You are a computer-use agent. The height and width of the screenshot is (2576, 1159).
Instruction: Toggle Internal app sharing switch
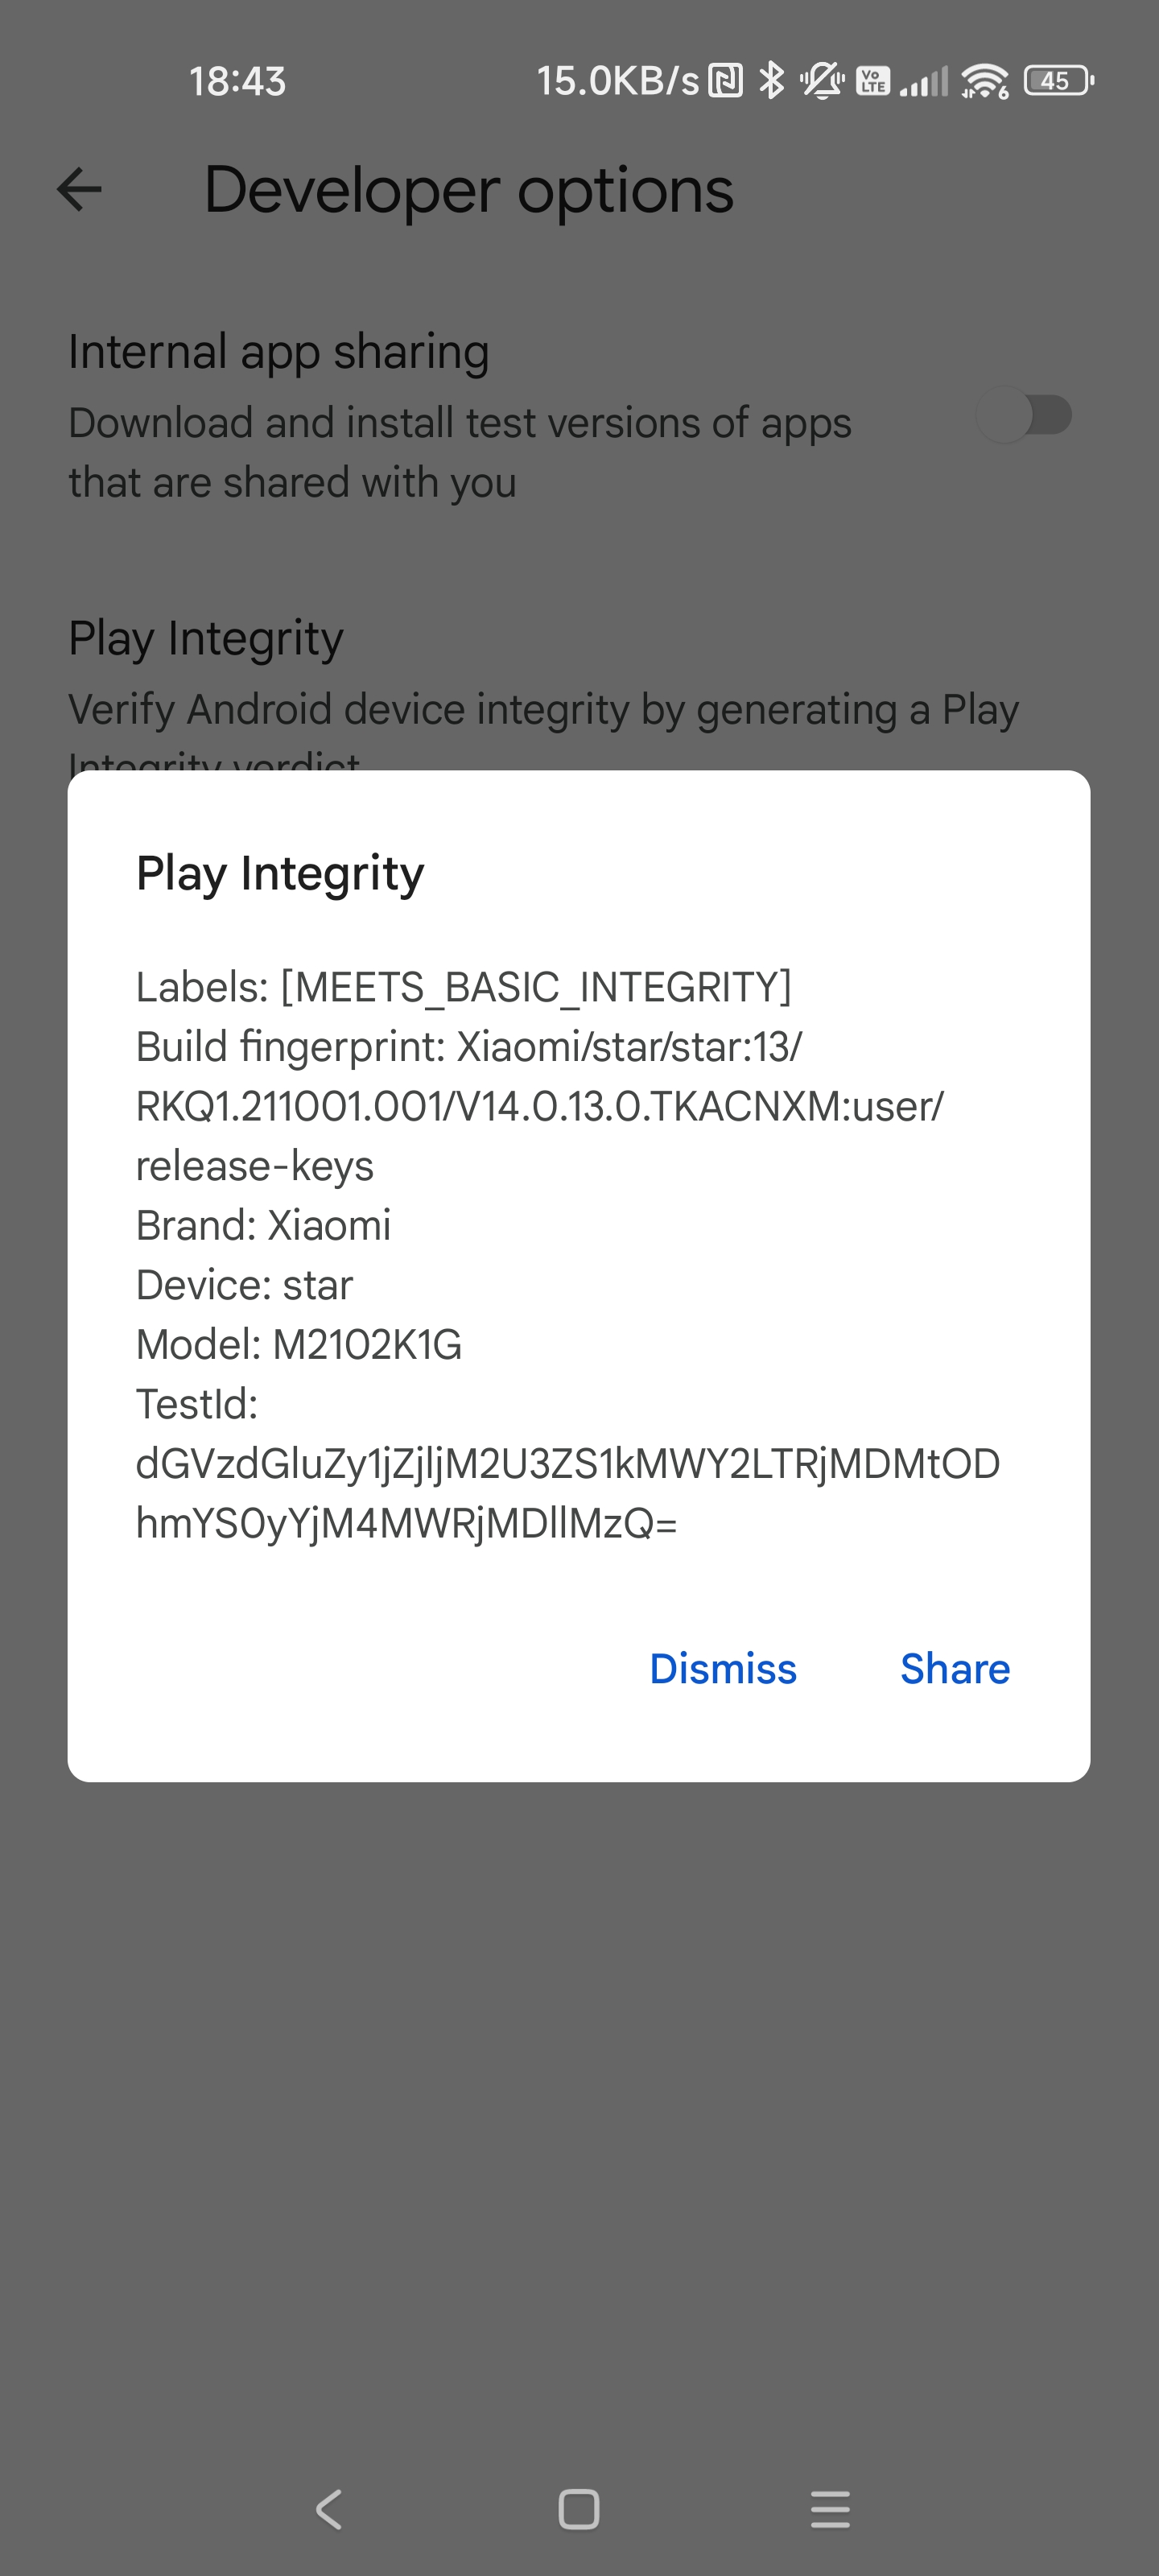(1024, 415)
